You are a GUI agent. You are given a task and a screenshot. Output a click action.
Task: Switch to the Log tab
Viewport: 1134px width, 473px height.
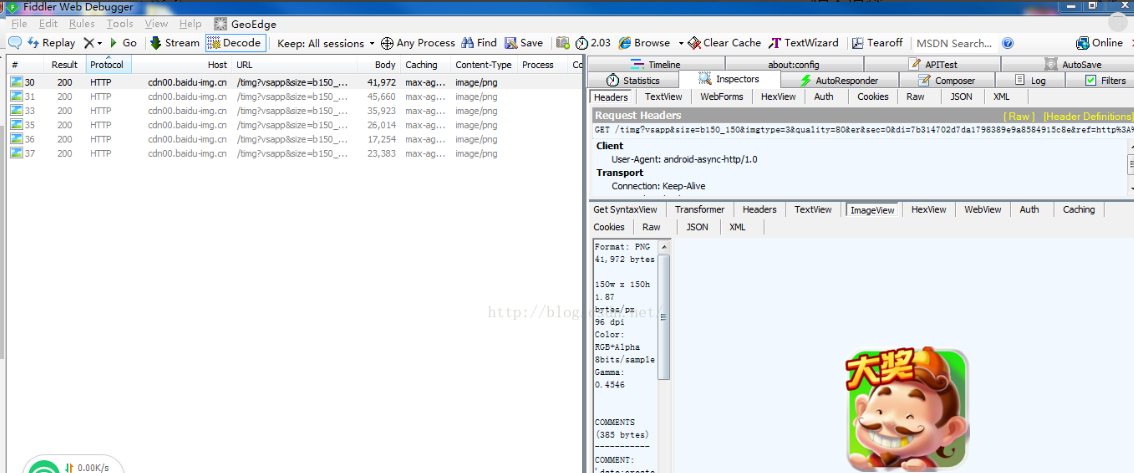point(1030,80)
